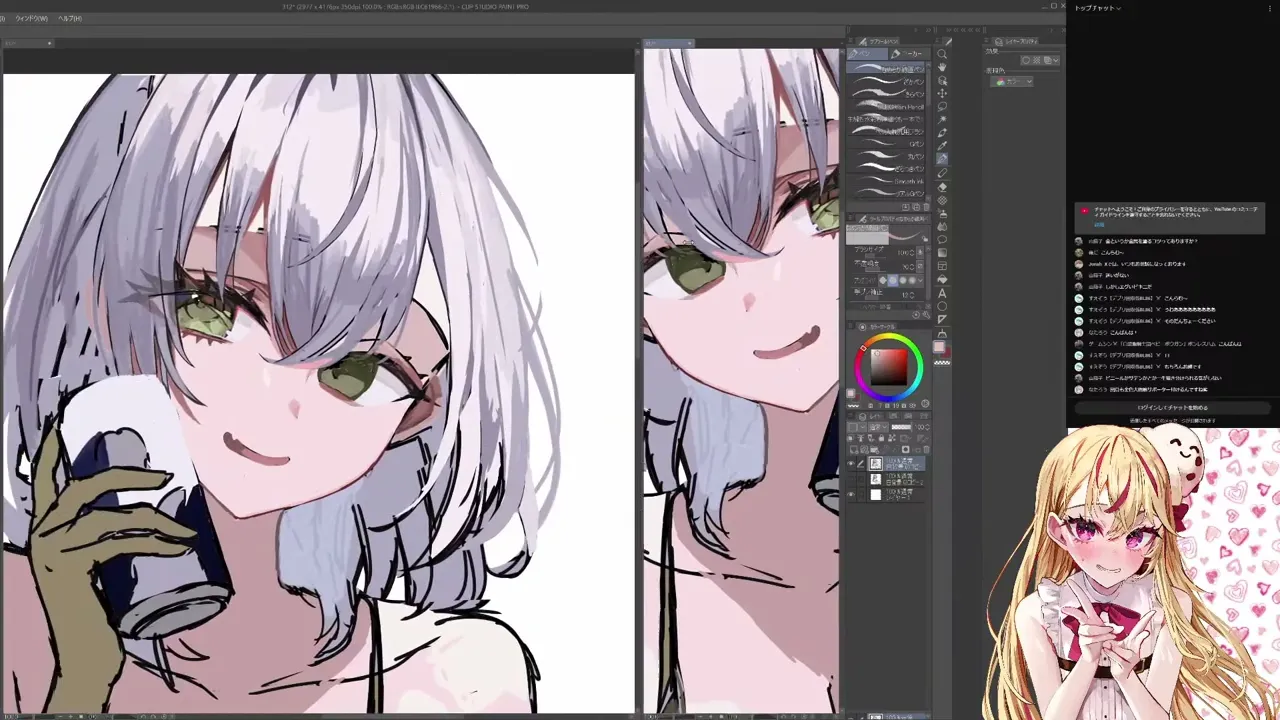This screenshot has height=720, width=1280.
Task: Click the login to chat button
Action: point(1172,407)
